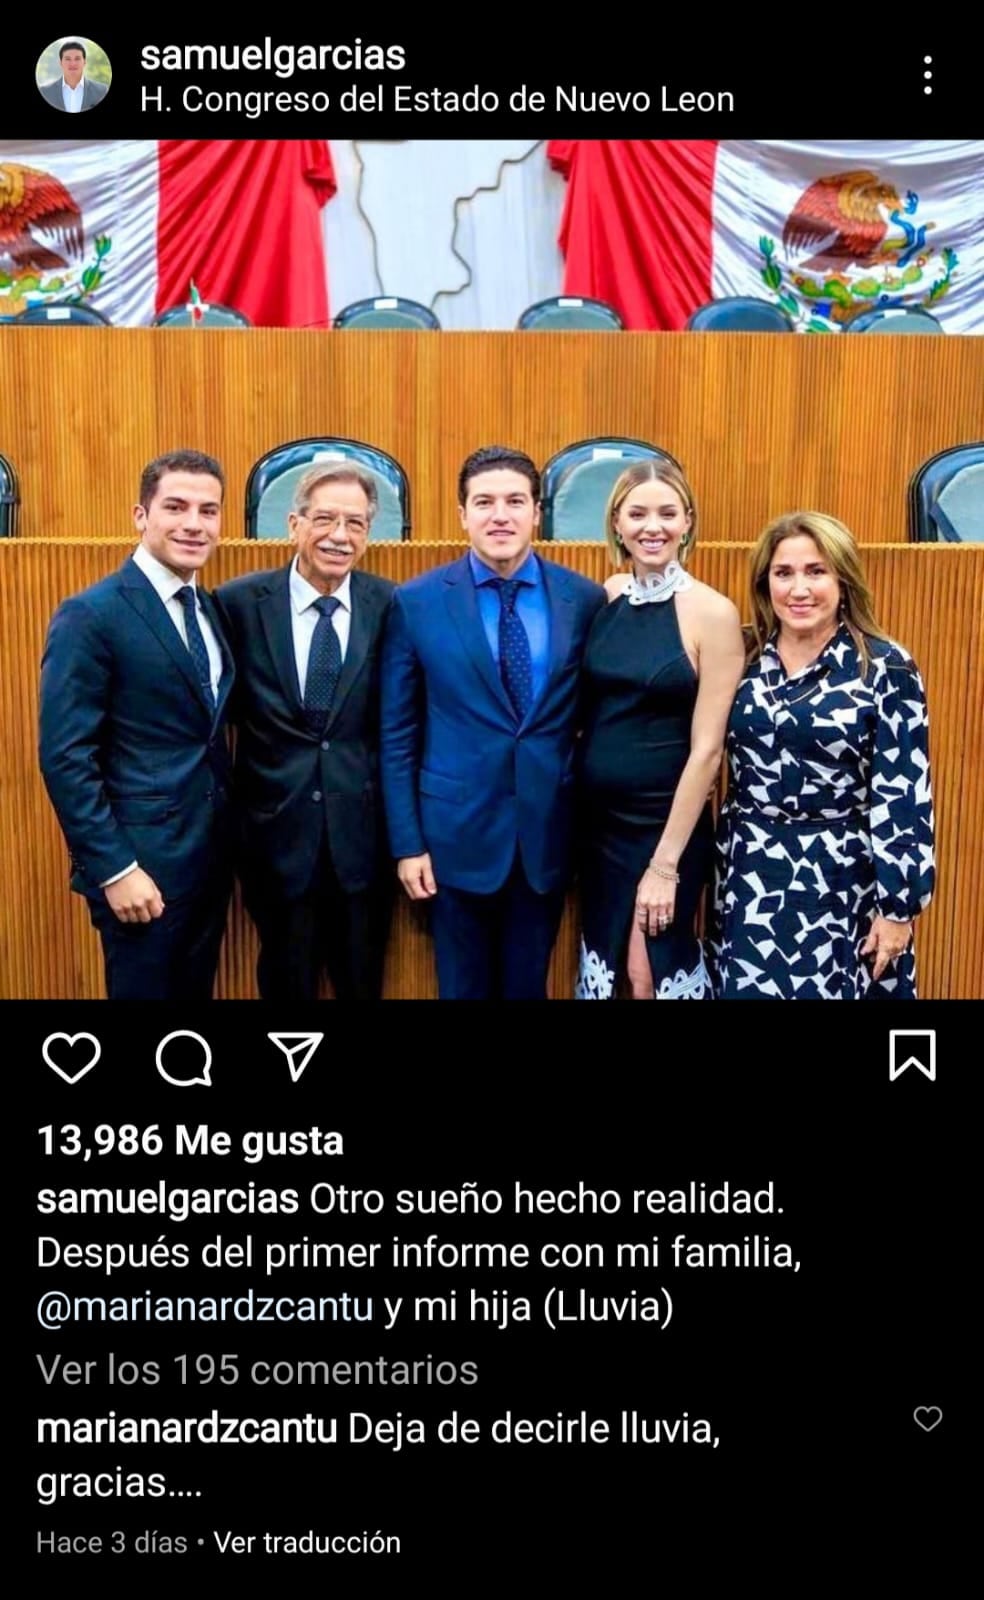Image resolution: width=984 pixels, height=1600 pixels.
Task: Open samuelgarcias username in caption
Action: click(168, 1198)
